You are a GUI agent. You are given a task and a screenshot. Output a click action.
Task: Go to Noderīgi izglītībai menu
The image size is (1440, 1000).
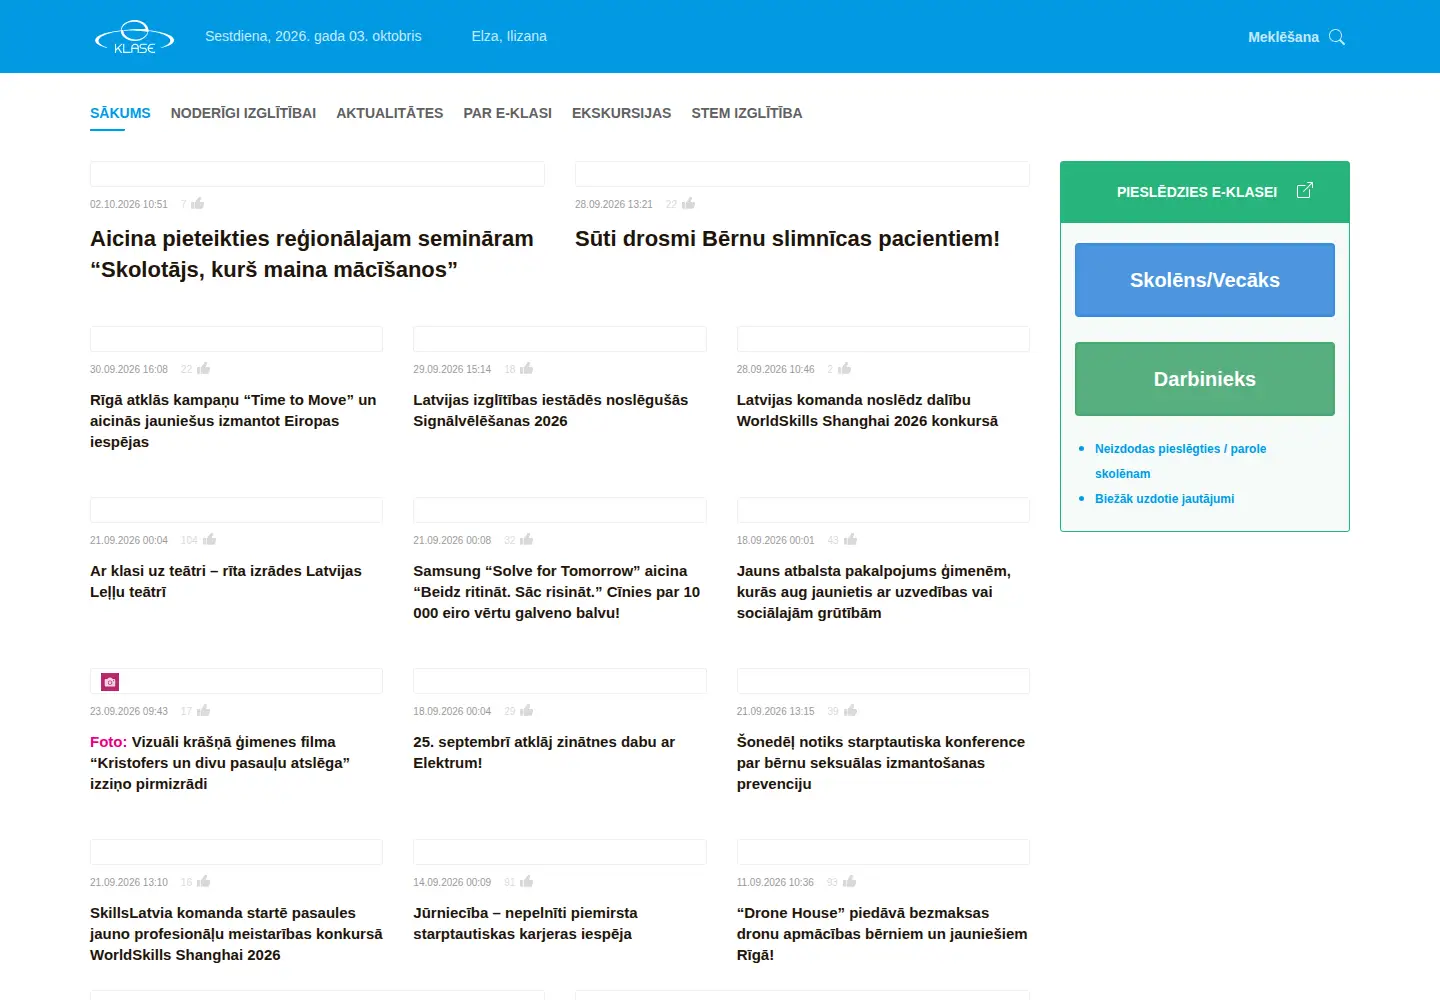(243, 113)
